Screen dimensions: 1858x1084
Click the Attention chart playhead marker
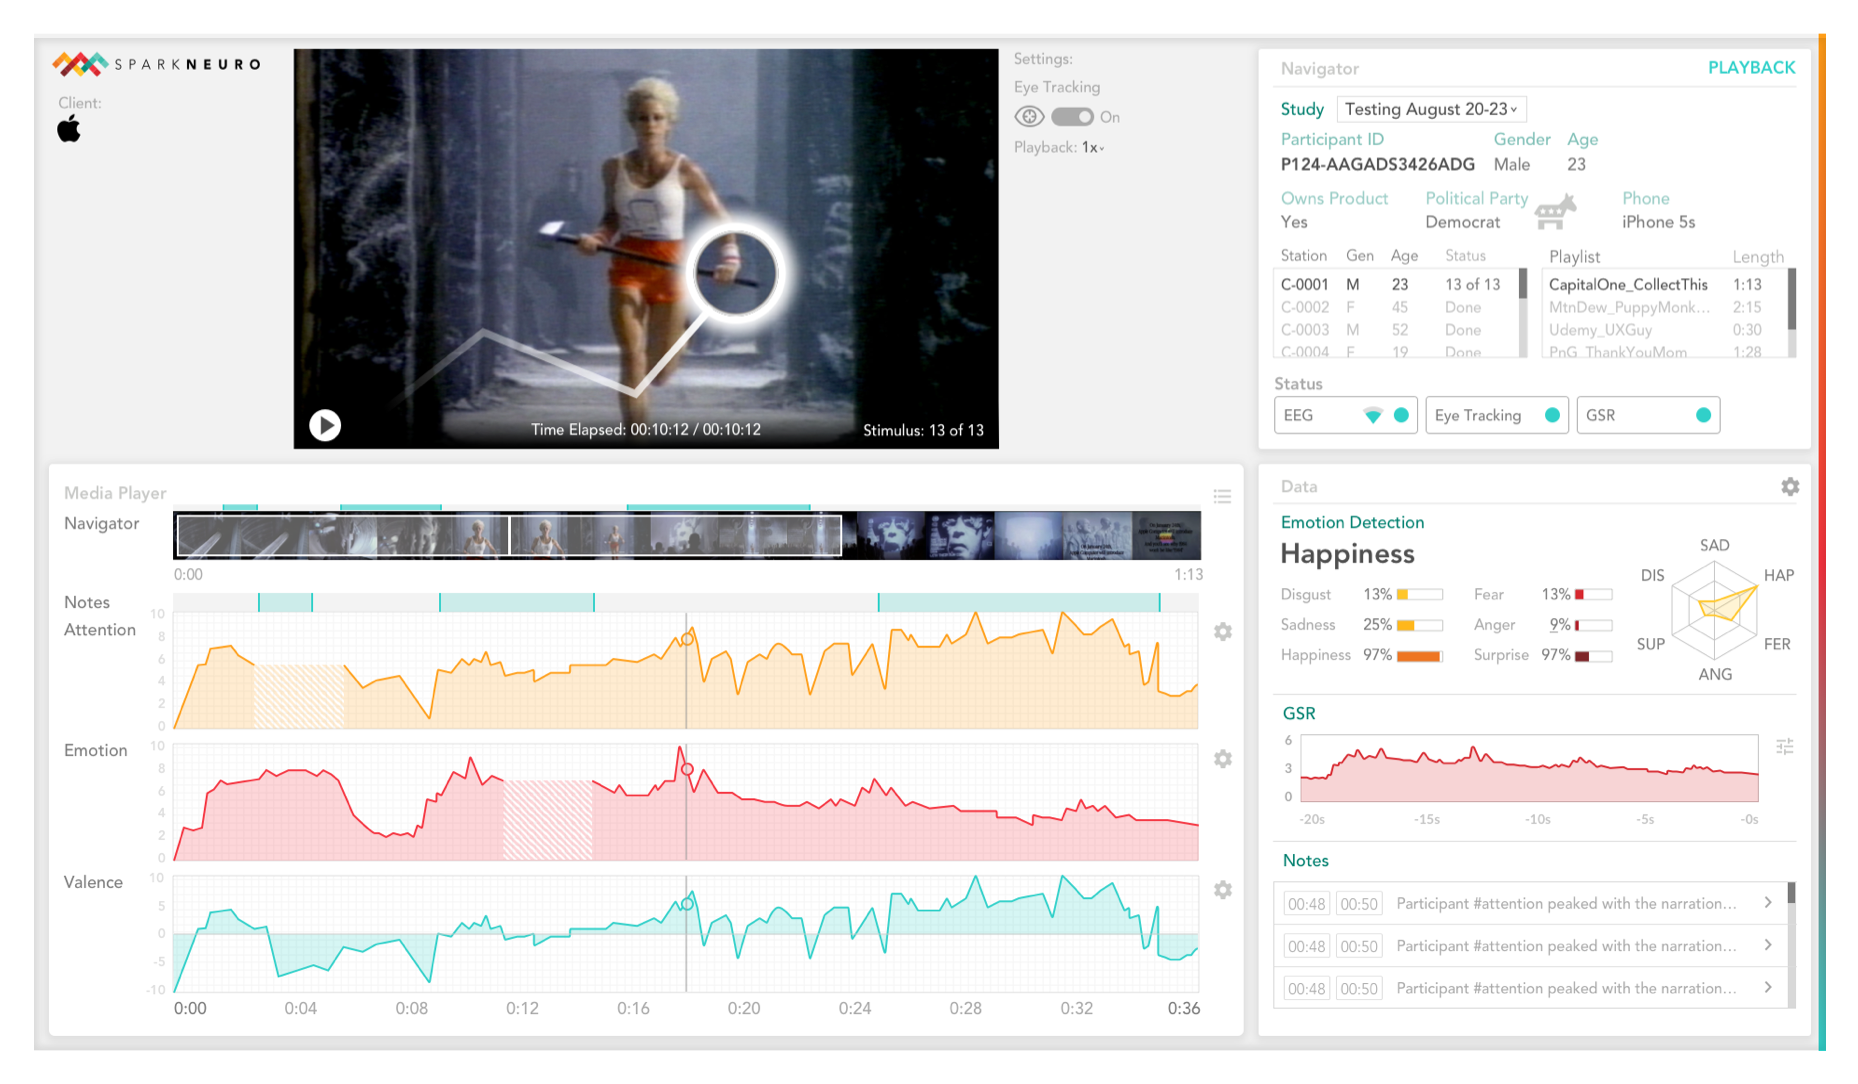coord(688,639)
